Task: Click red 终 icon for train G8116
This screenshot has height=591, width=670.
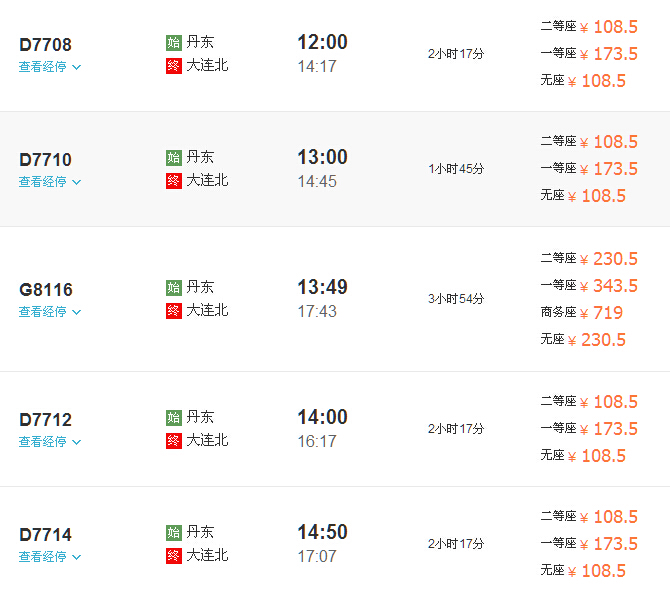Action: [174, 311]
